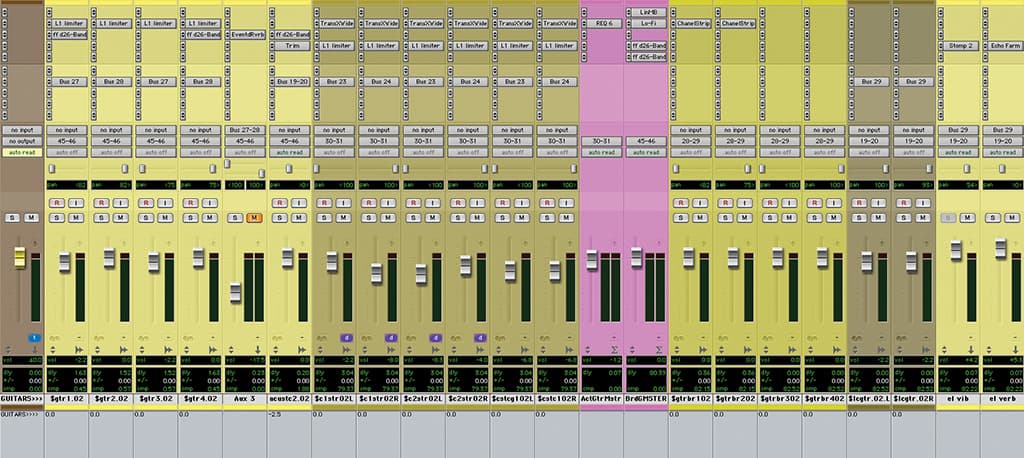Image resolution: width=1024 pixels, height=458 pixels.
Task: Open the REQ 6 insert on ActGtrMstr
Action: tap(604, 24)
